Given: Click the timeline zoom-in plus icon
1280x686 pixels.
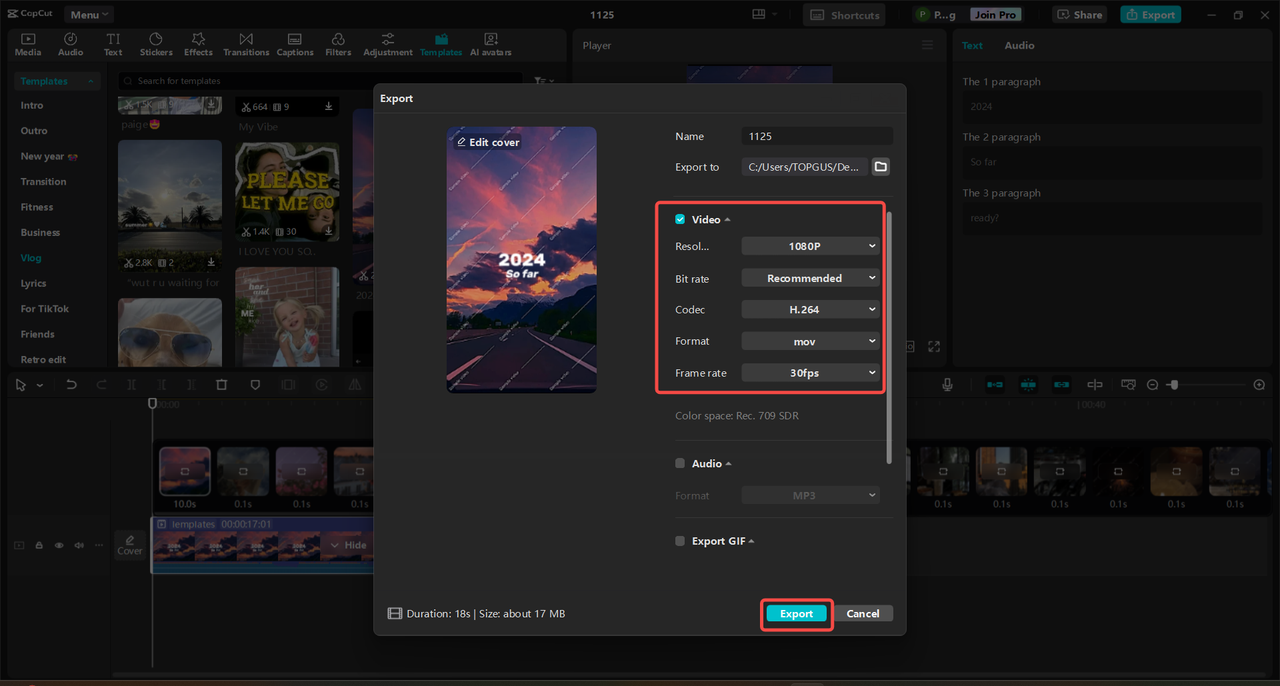Looking at the screenshot, I should 1259,385.
